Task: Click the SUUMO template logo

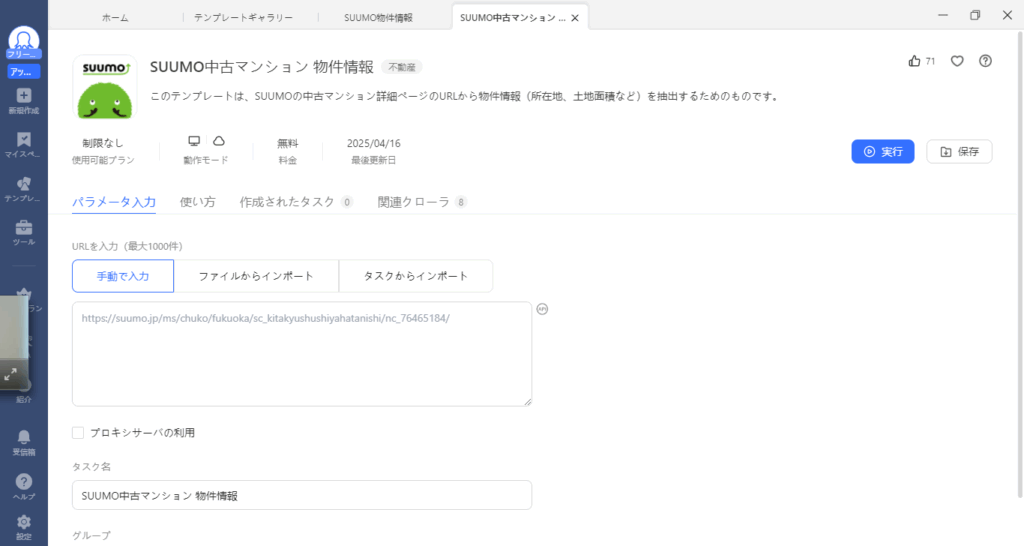Action: coord(104,87)
